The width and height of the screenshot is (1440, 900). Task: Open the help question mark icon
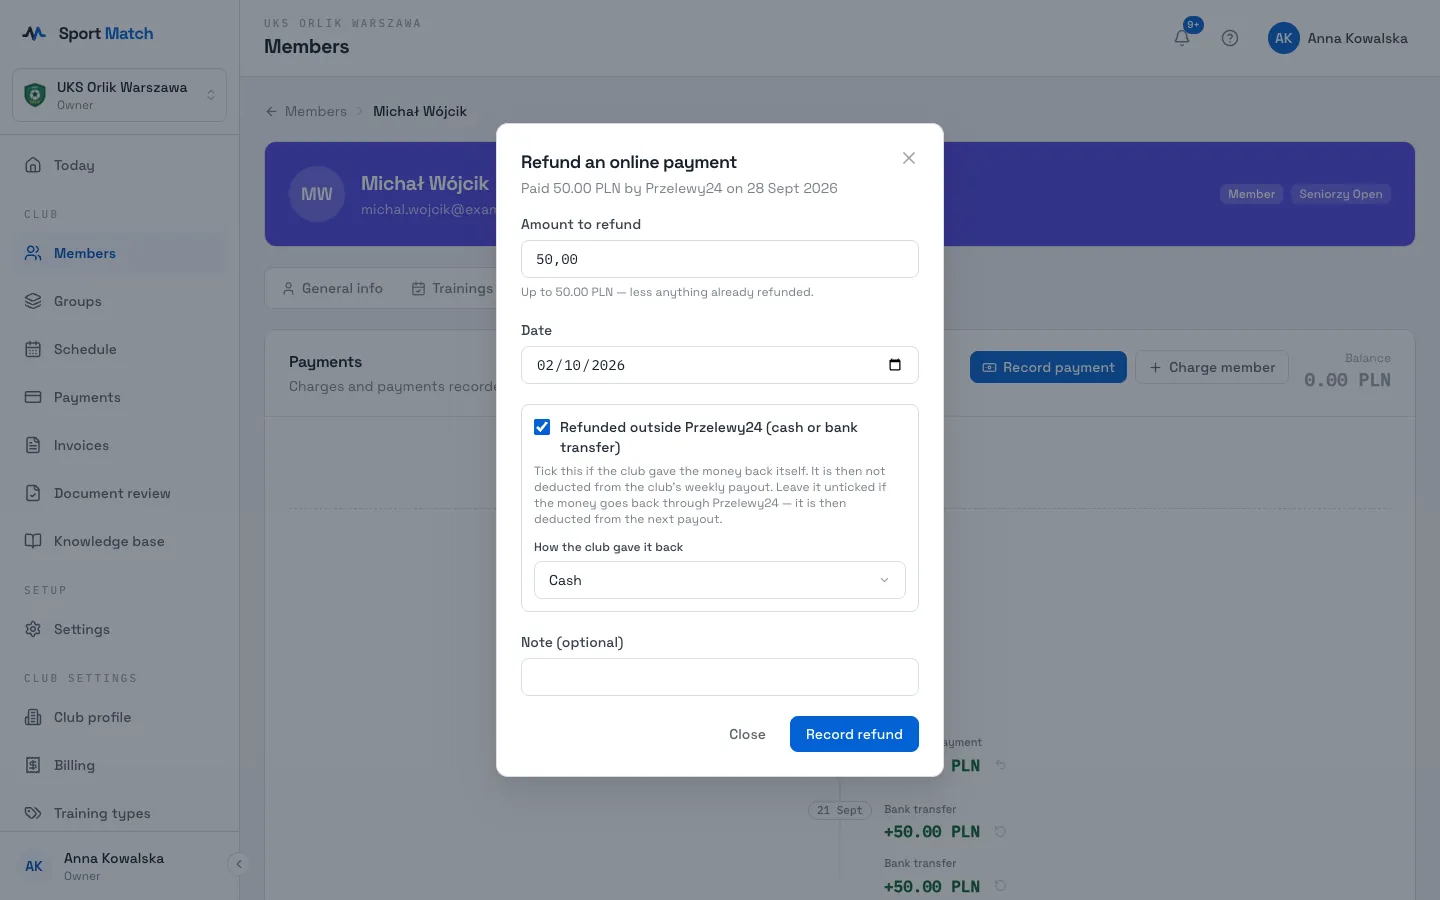coord(1230,38)
